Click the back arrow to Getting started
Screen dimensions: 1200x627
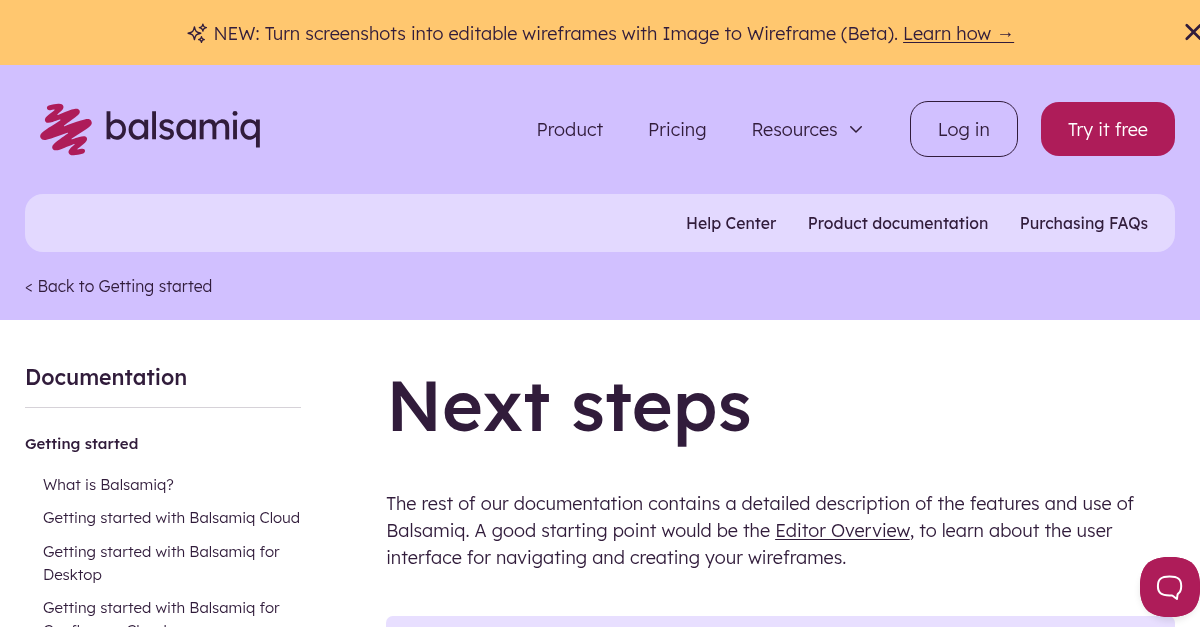coord(29,286)
